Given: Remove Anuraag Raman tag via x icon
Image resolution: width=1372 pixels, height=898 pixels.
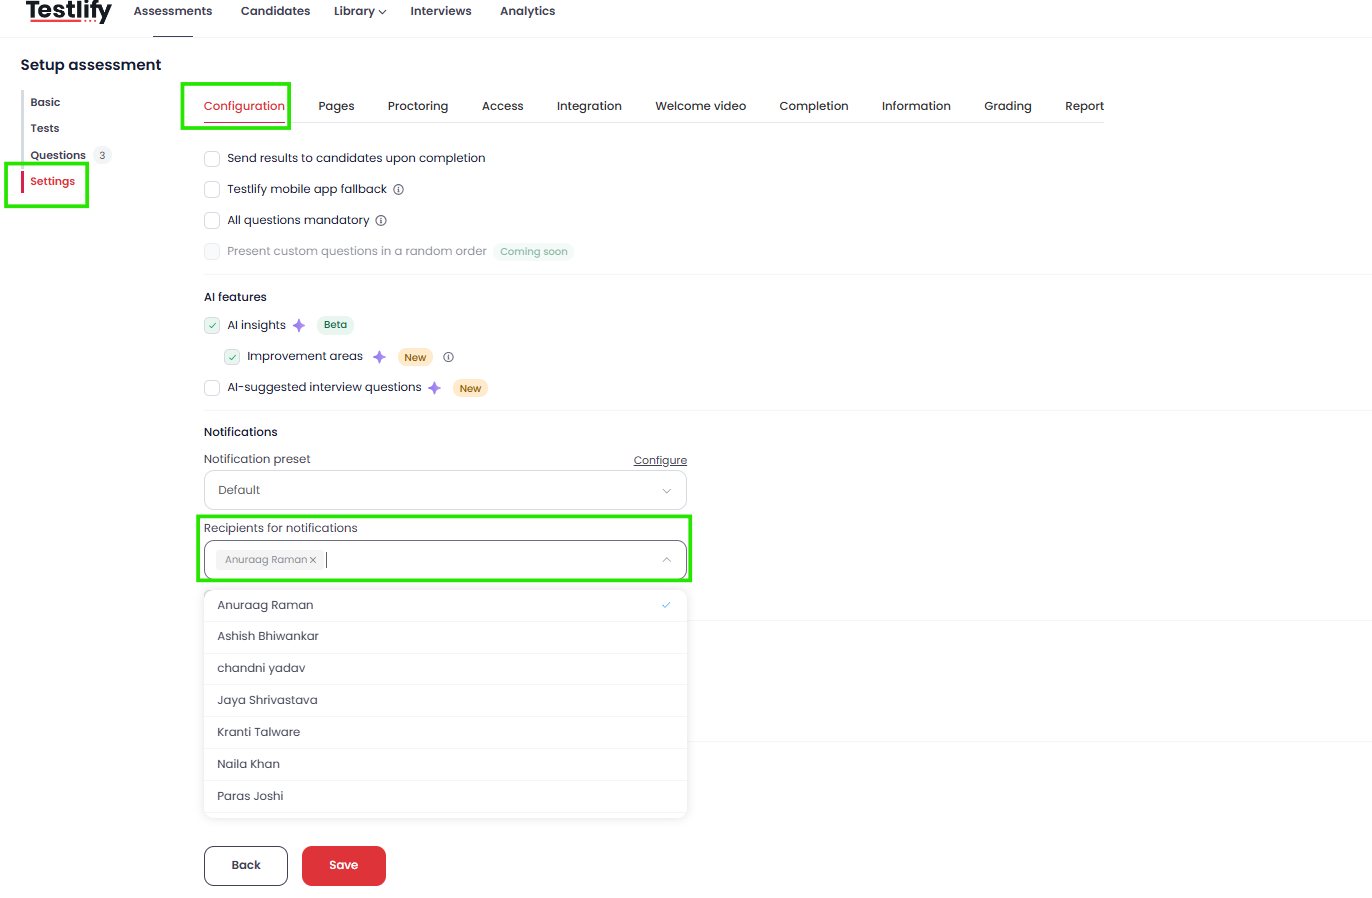Looking at the screenshot, I should pyautogui.click(x=313, y=560).
